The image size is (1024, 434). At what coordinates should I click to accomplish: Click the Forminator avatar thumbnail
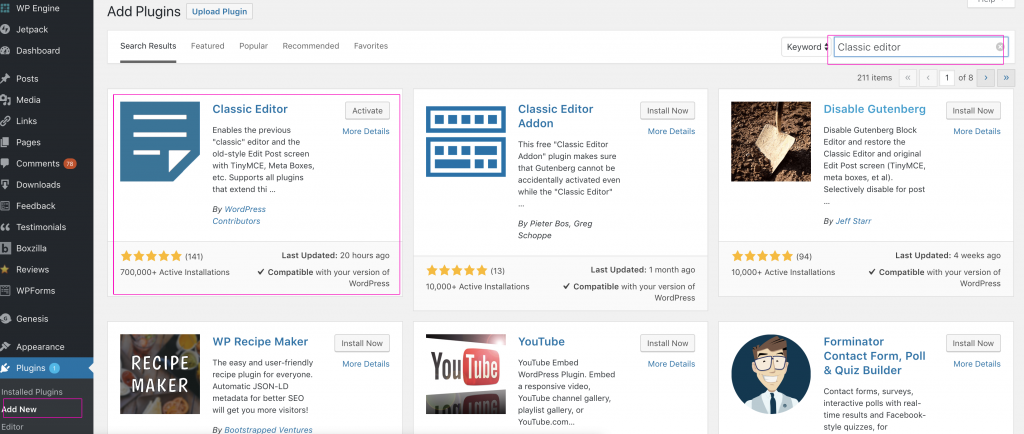point(771,374)
